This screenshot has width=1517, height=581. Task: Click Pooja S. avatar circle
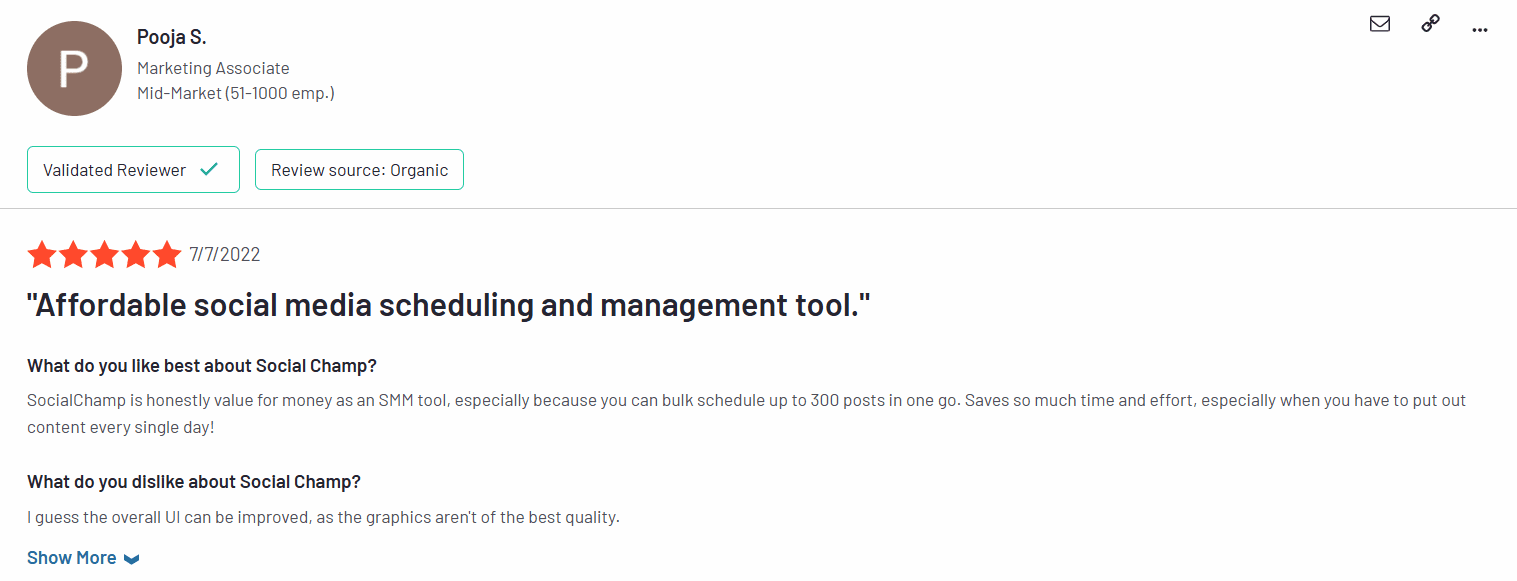click(74, 69)
